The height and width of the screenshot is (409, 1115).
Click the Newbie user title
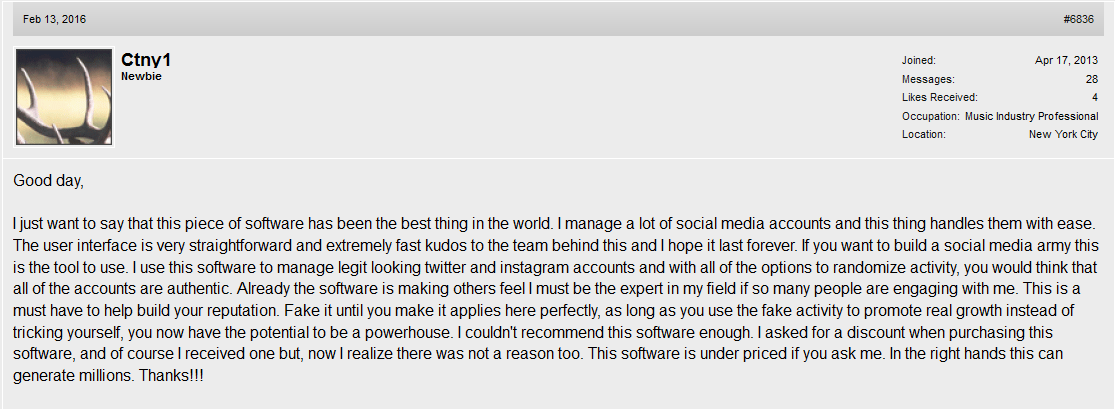pos(142,76)
